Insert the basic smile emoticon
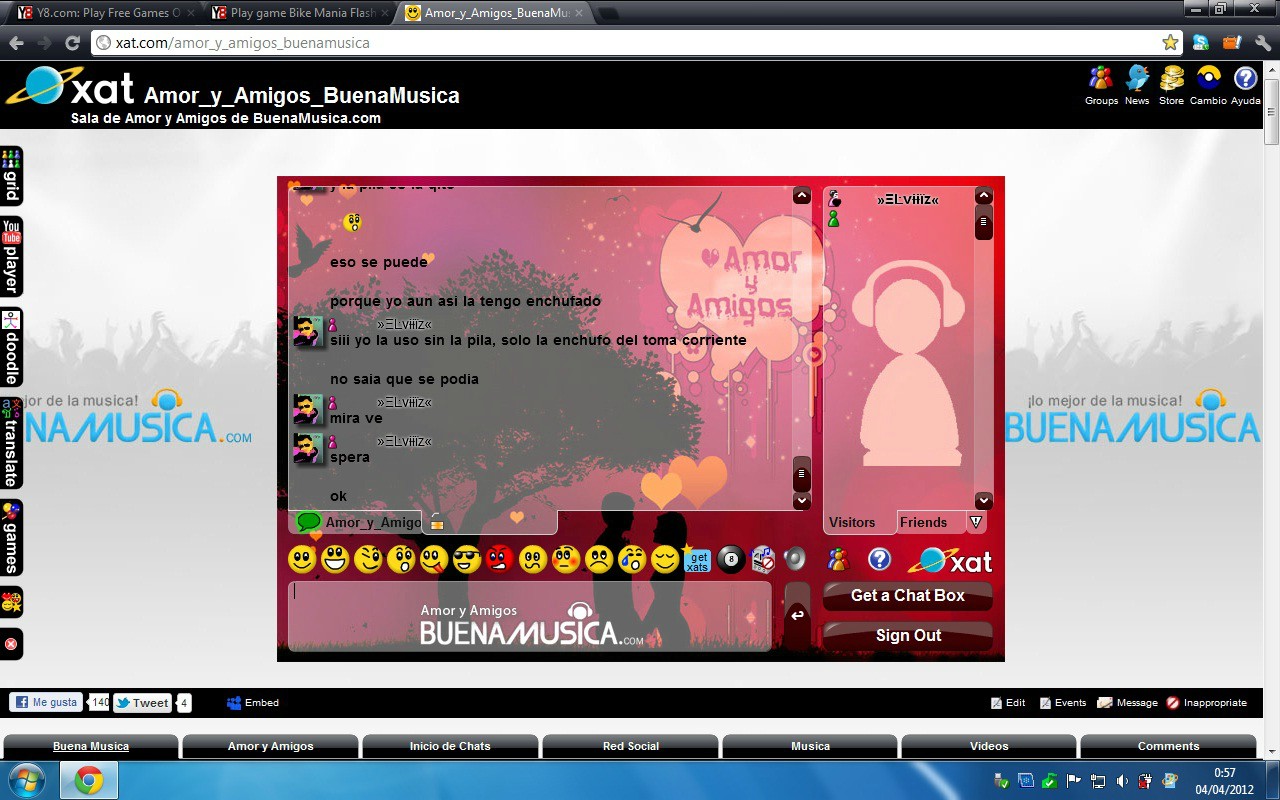This screenshot has width=1280, height=800. point(302,559)
